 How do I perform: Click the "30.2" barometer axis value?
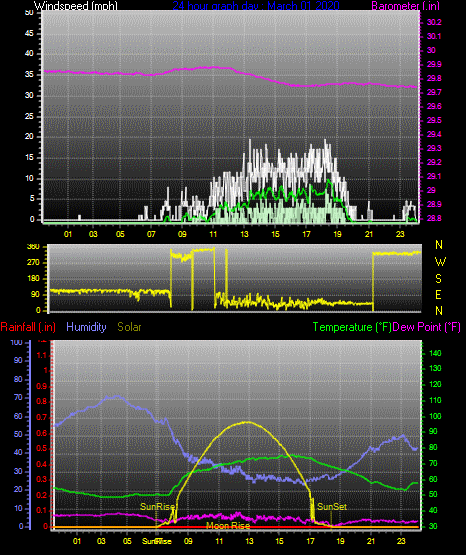[434, 22]
